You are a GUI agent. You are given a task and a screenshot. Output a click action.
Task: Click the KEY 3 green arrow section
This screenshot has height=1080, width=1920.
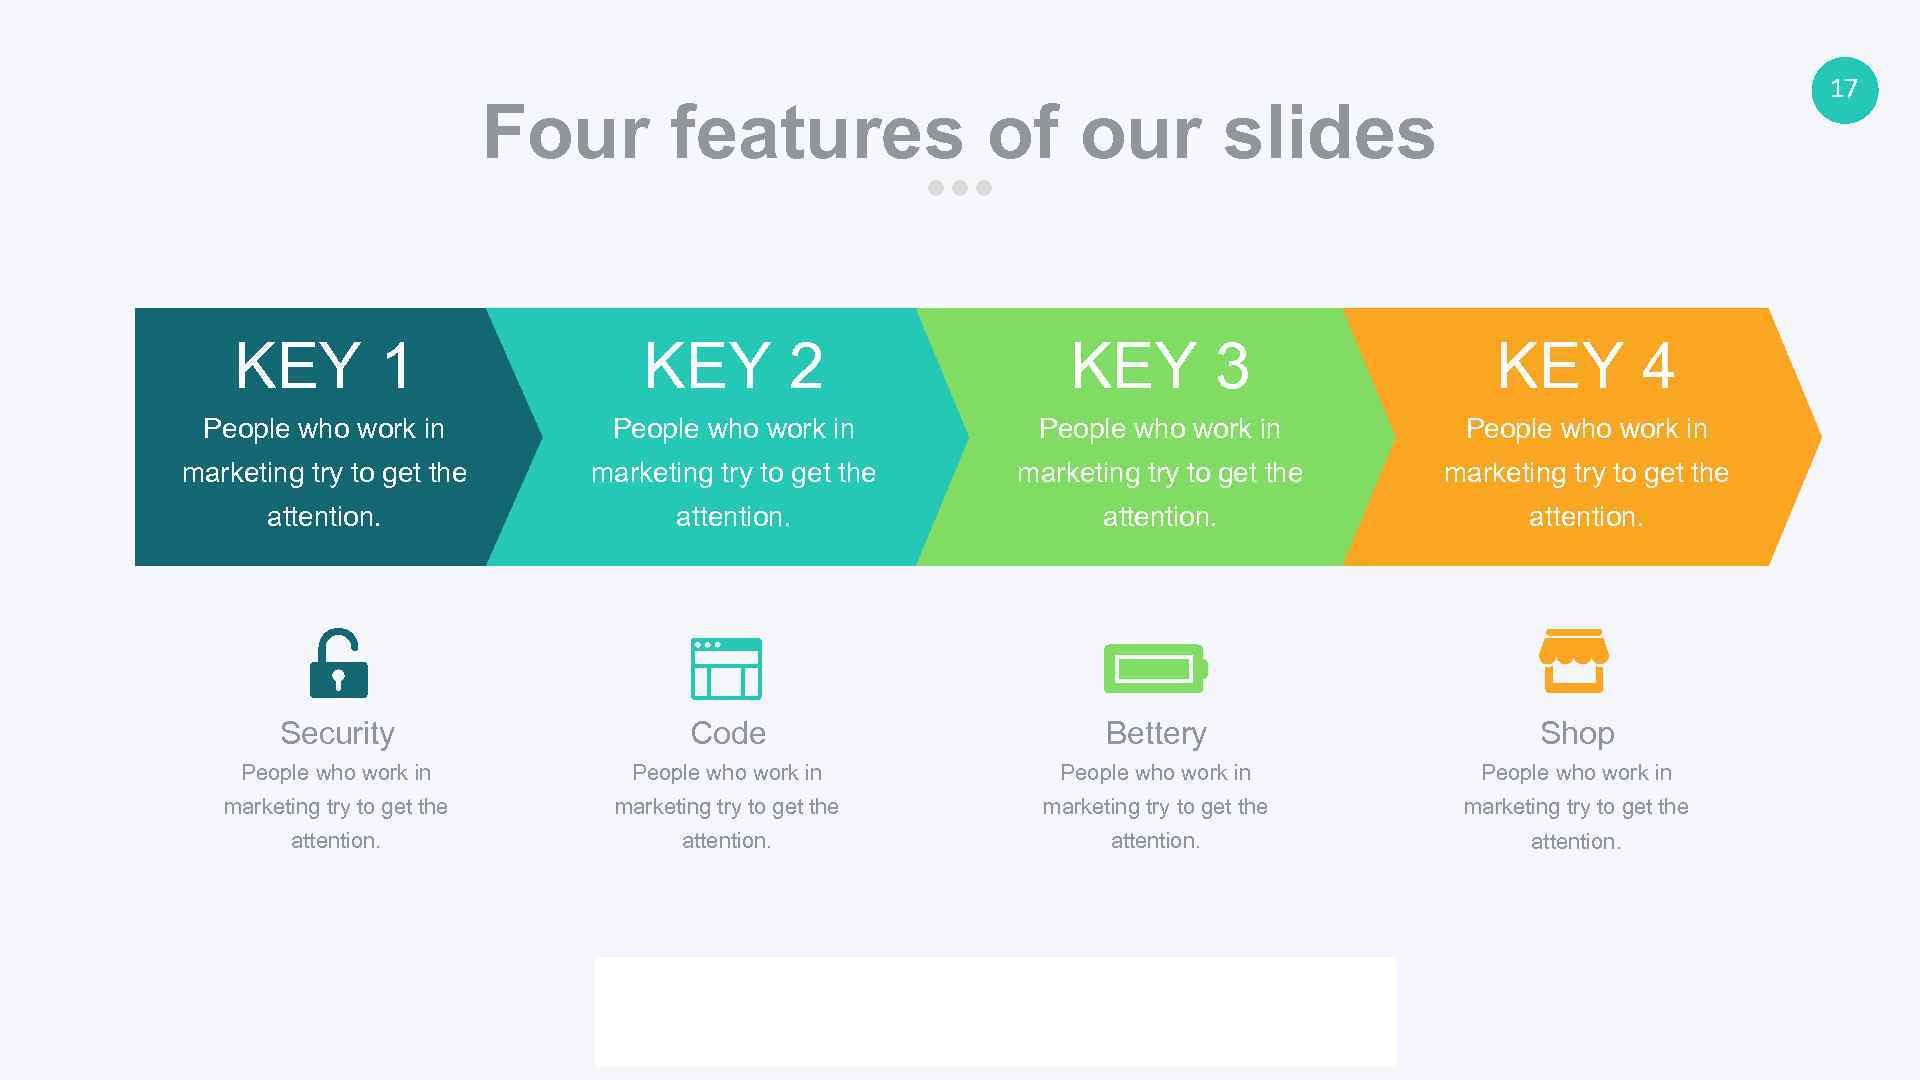click(x=1159, y=435)
